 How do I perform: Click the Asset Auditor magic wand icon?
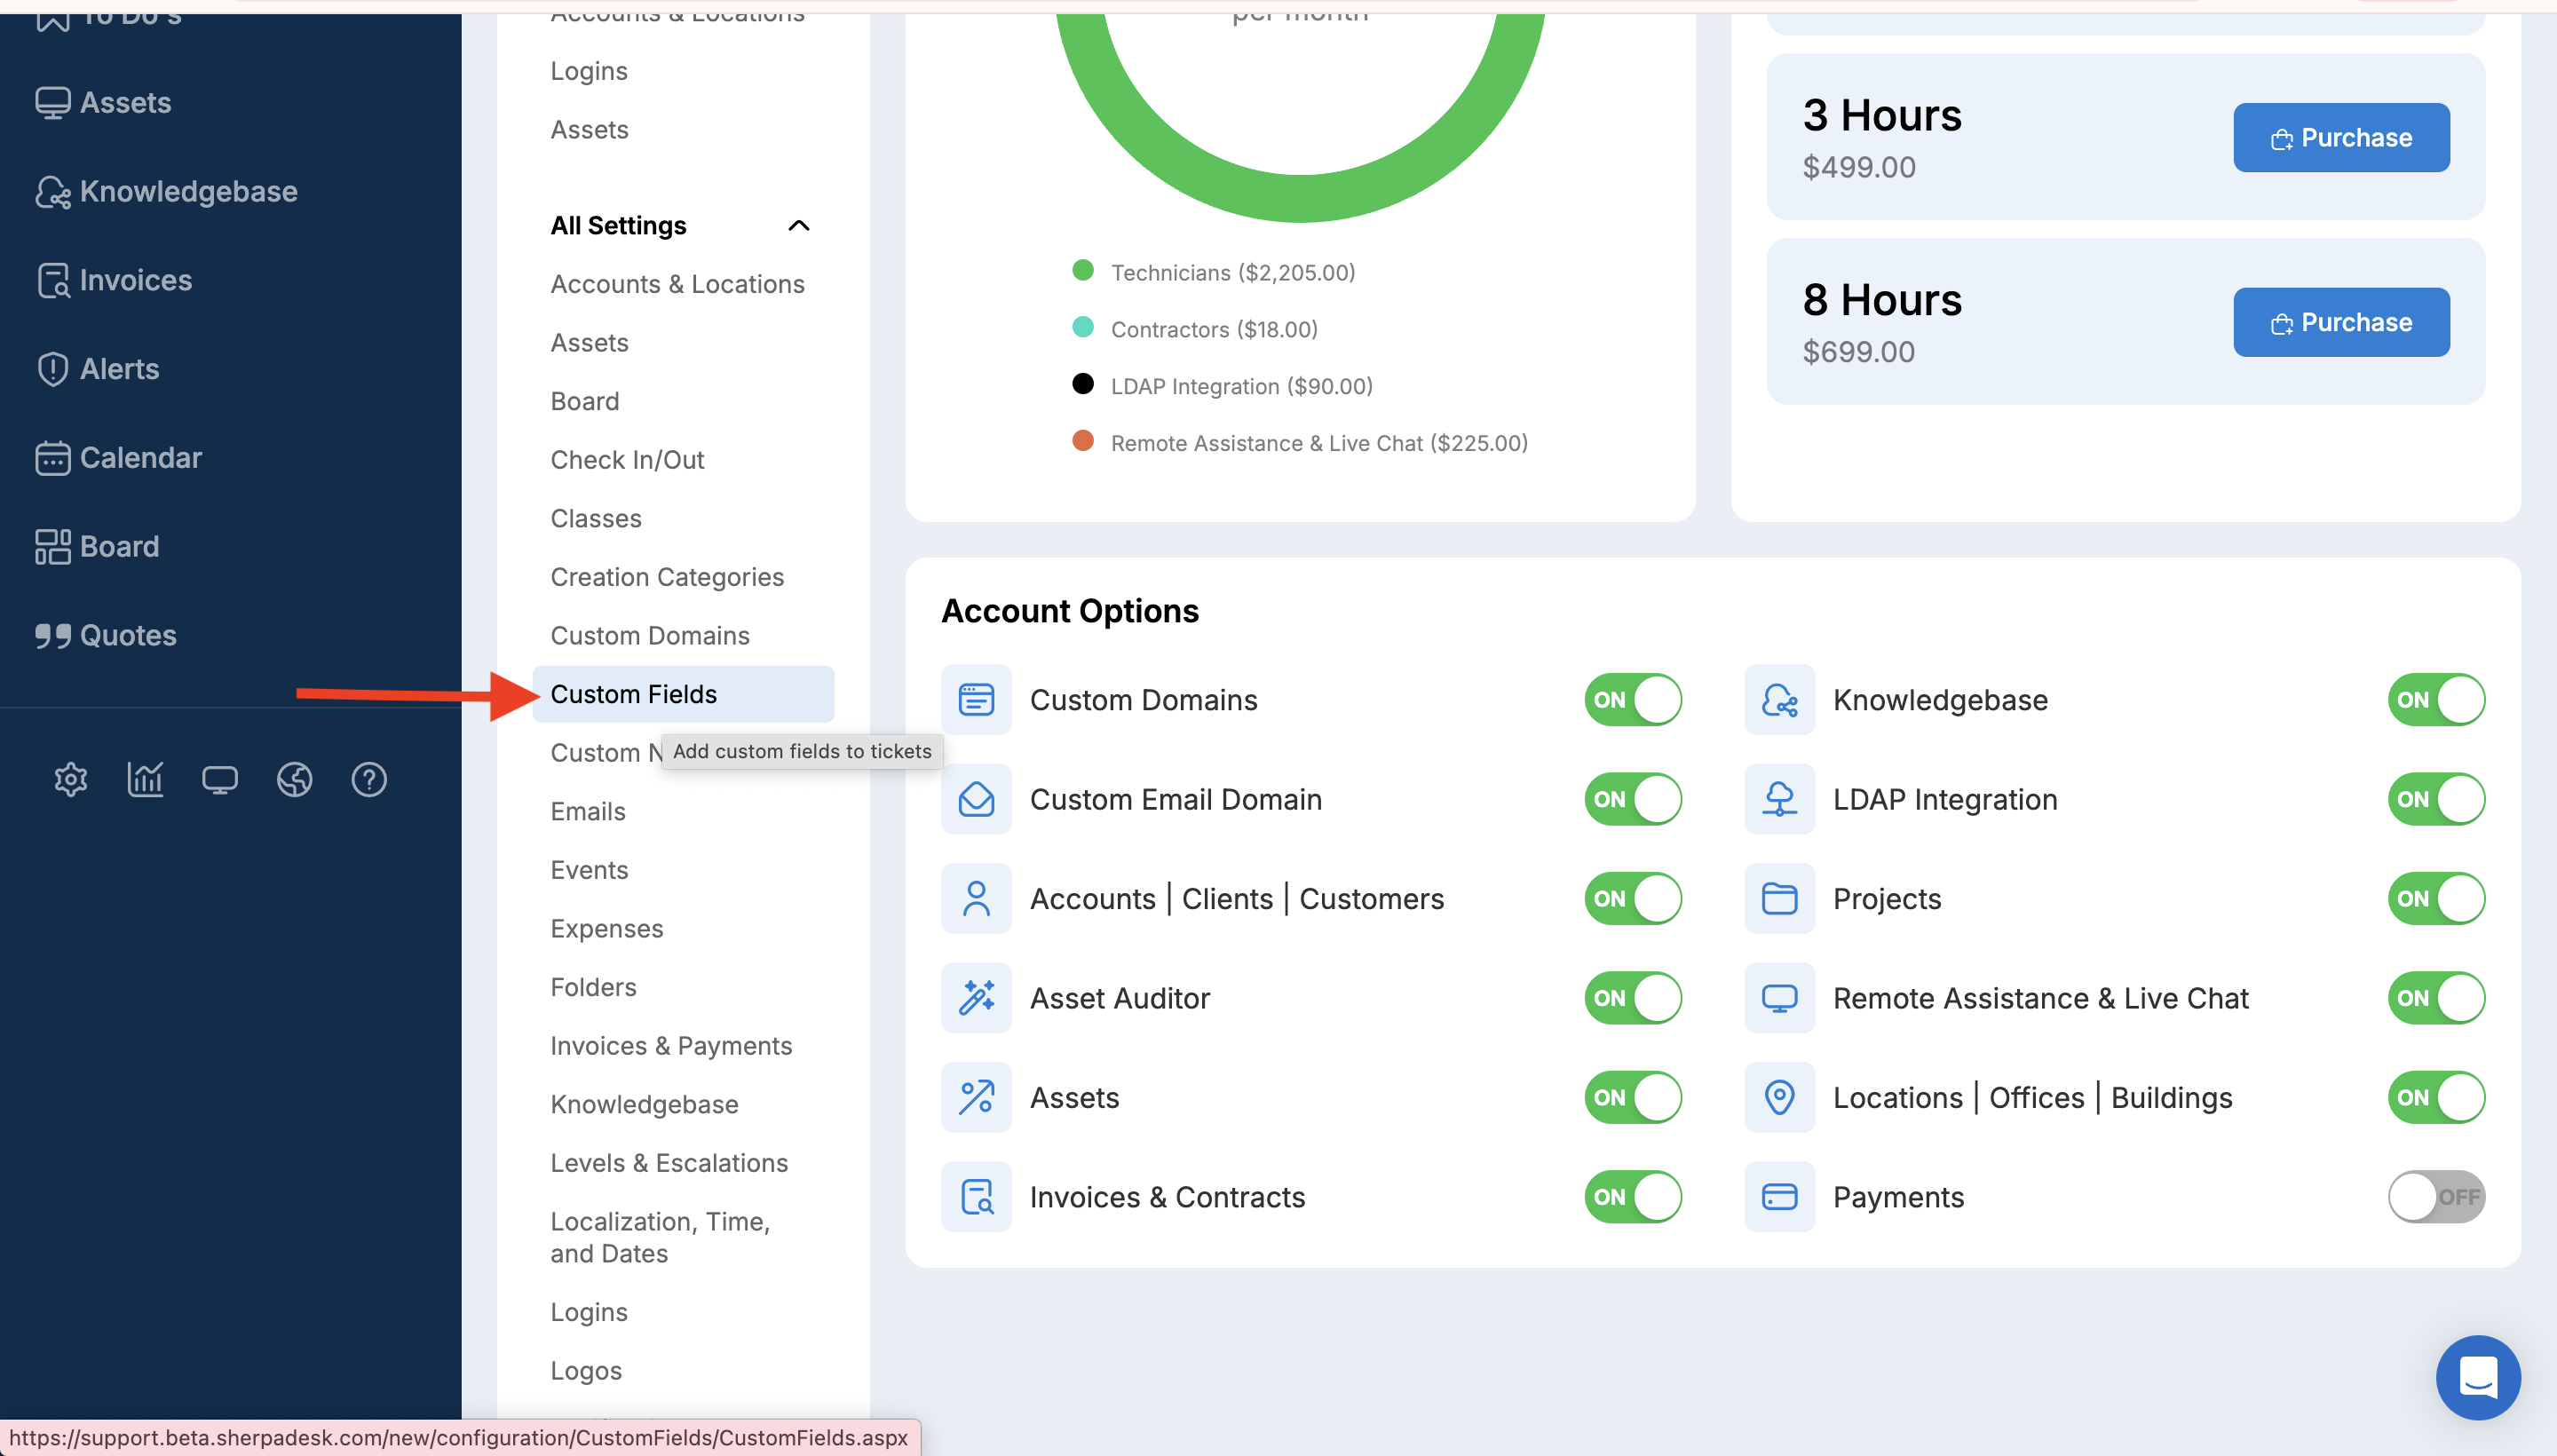(x=976, y=998)
